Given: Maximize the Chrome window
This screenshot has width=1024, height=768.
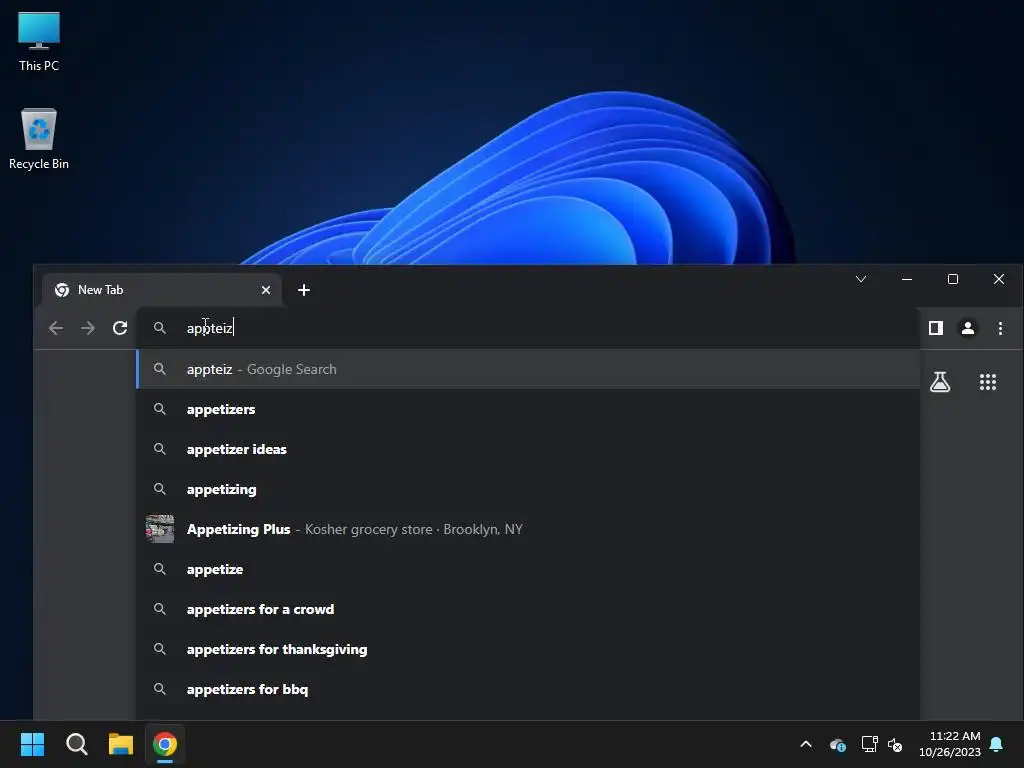Looking at the screenshot, I should pos(953,280).
